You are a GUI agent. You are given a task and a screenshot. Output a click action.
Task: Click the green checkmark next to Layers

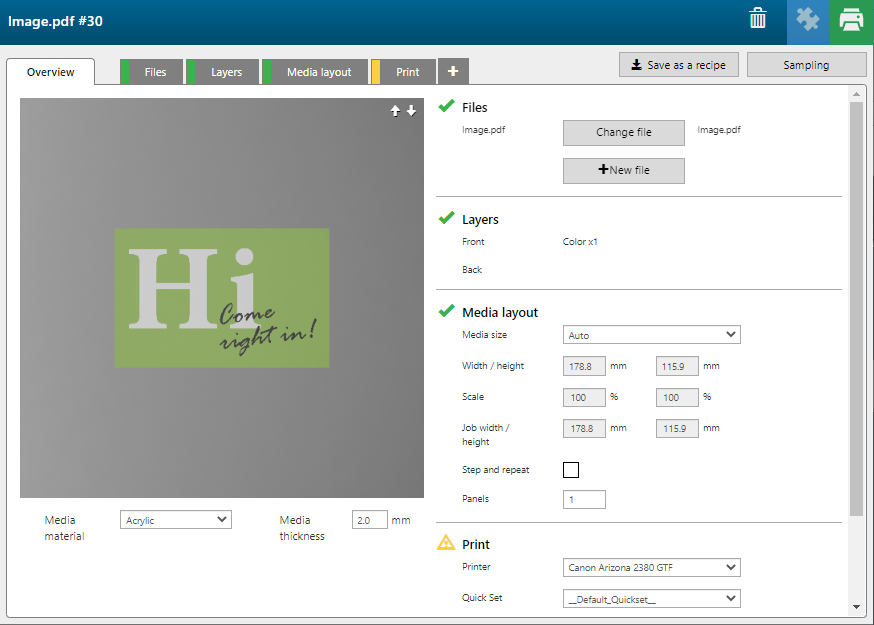[x=446, y=218]
